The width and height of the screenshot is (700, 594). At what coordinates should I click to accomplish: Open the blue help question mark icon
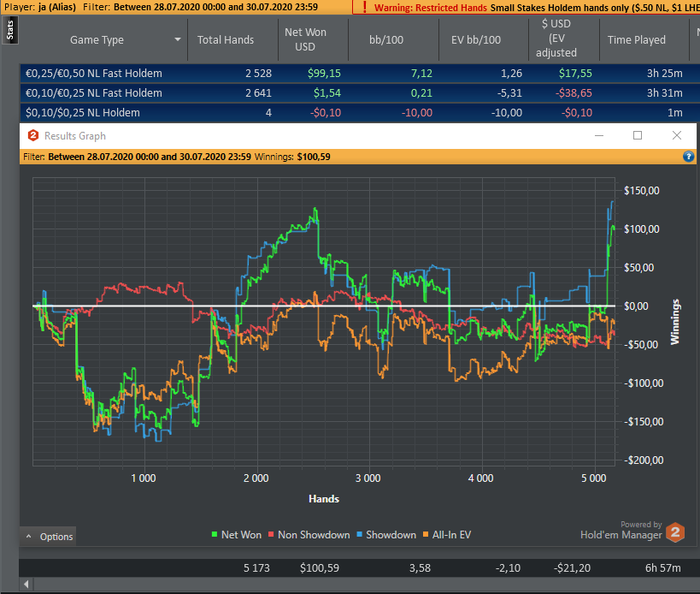(688, 156)
